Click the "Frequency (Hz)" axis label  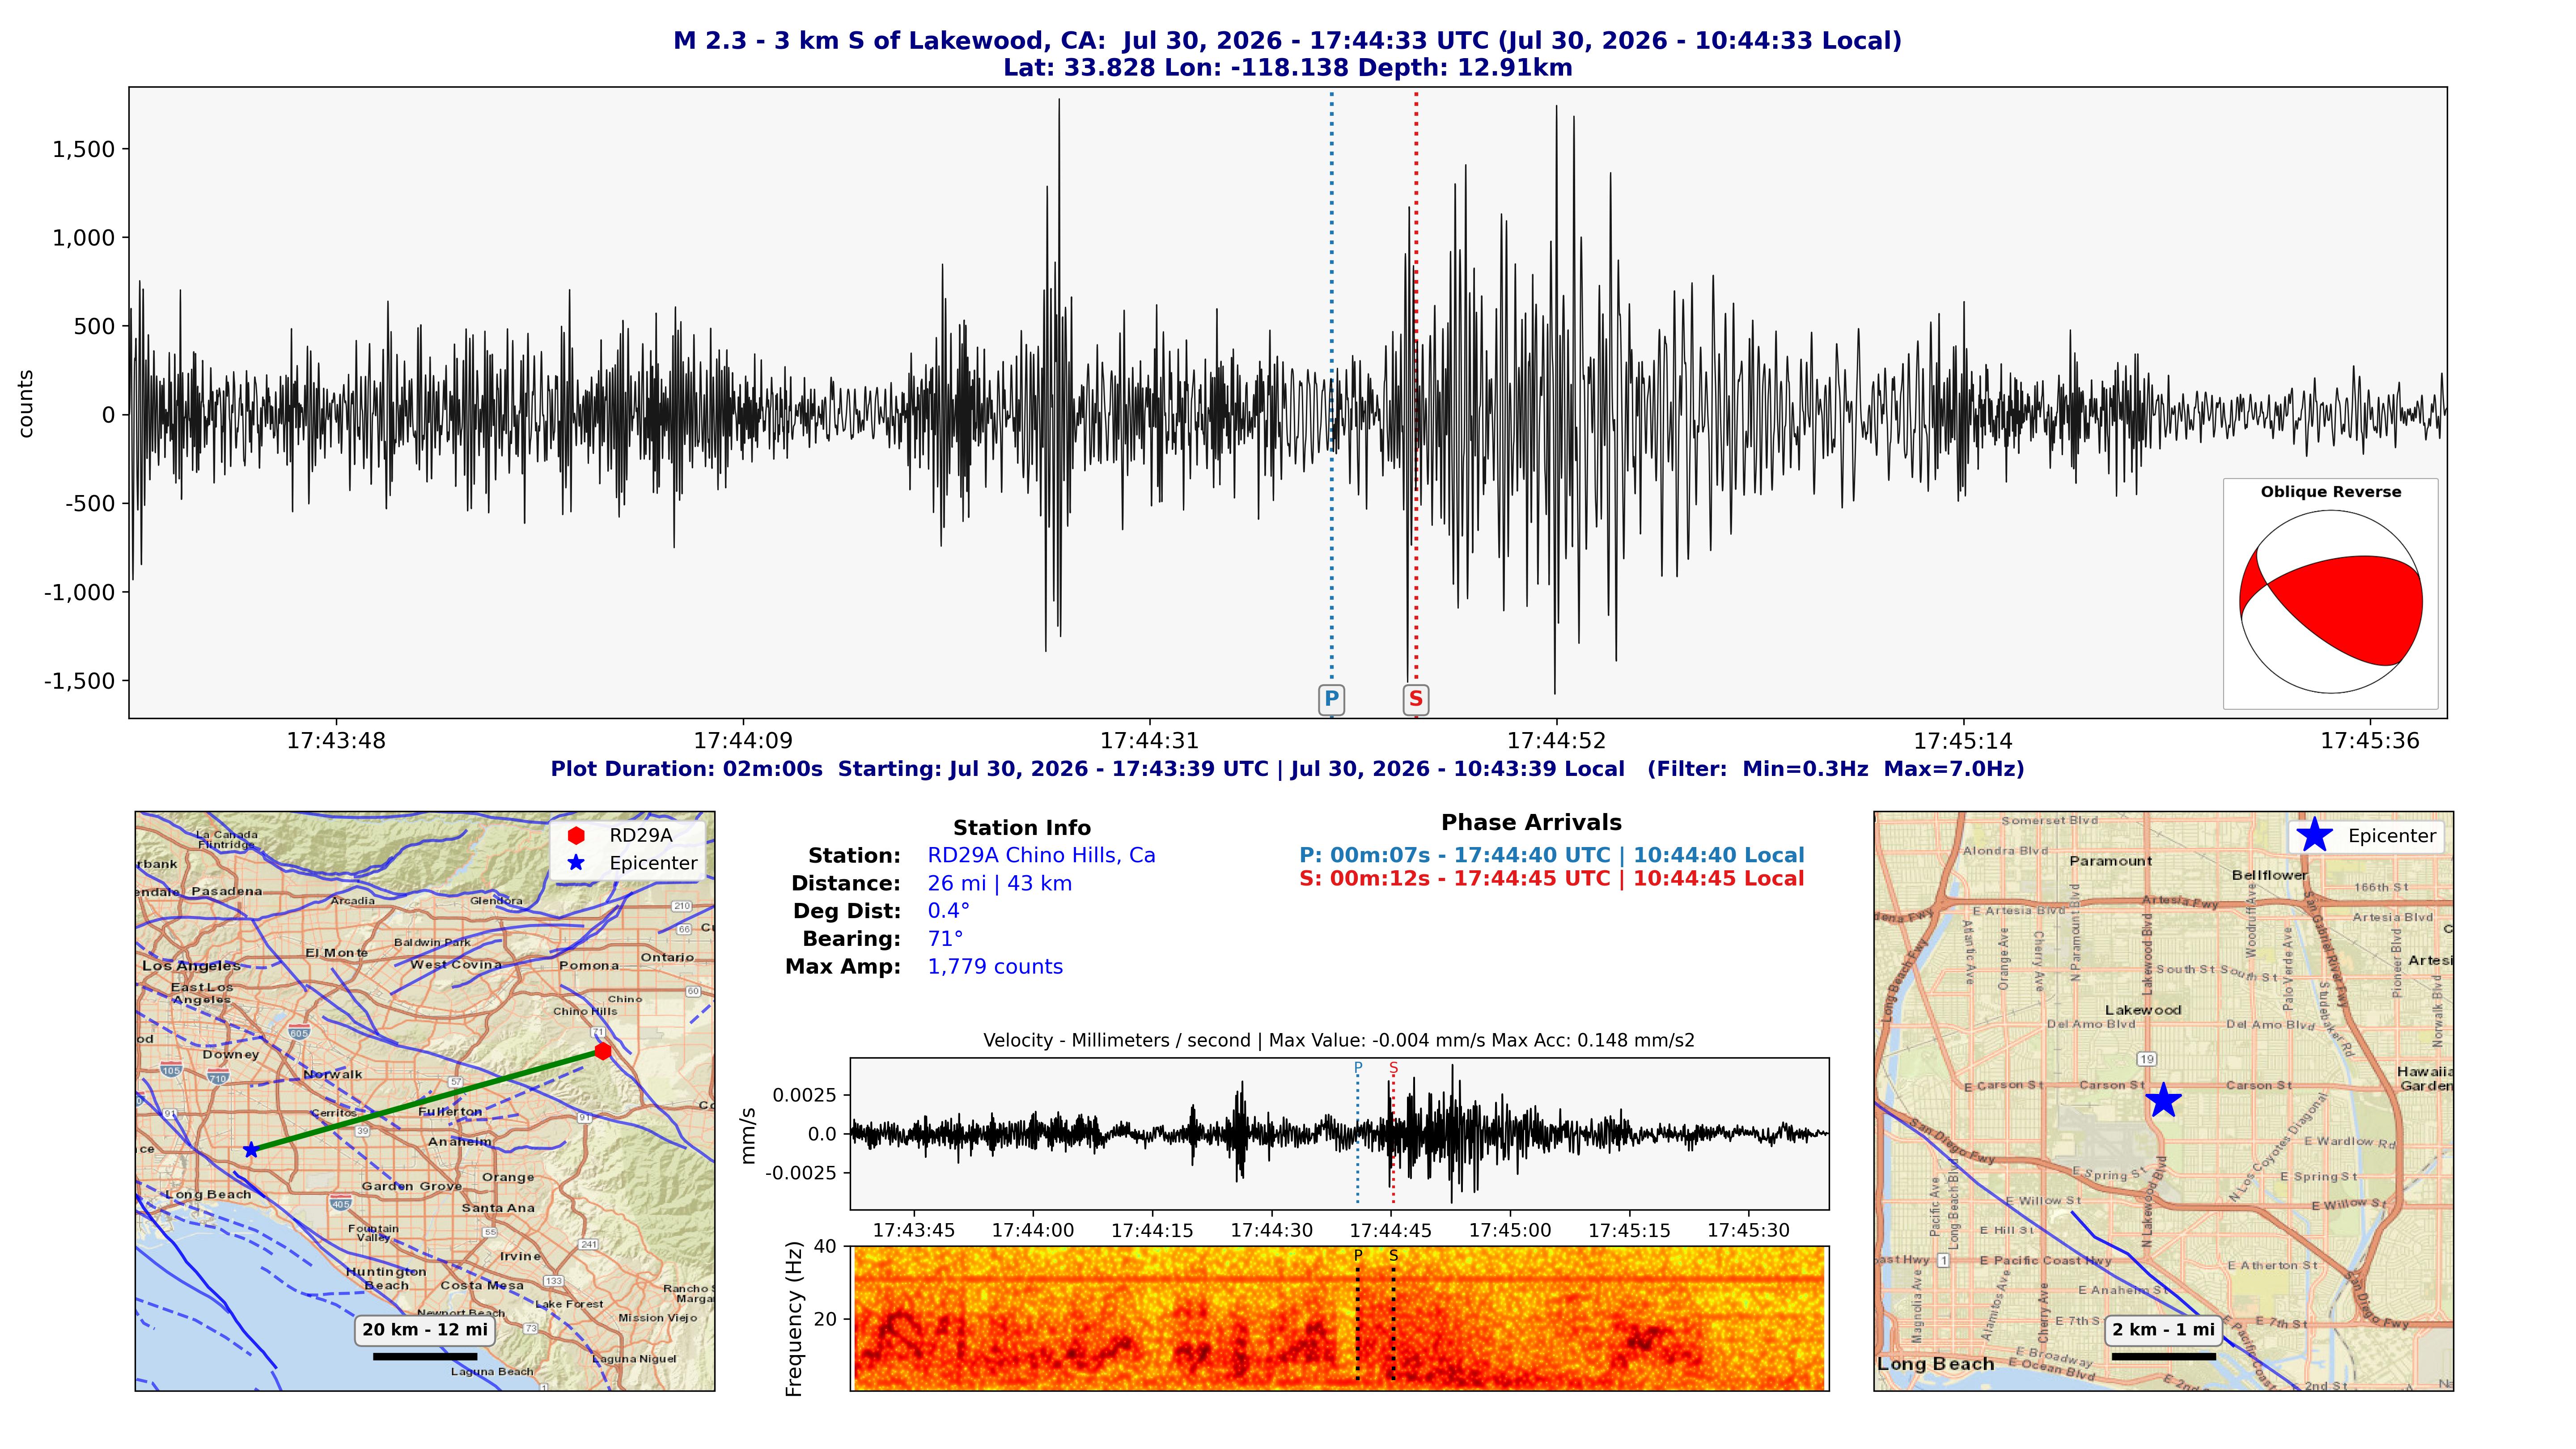795,1319
